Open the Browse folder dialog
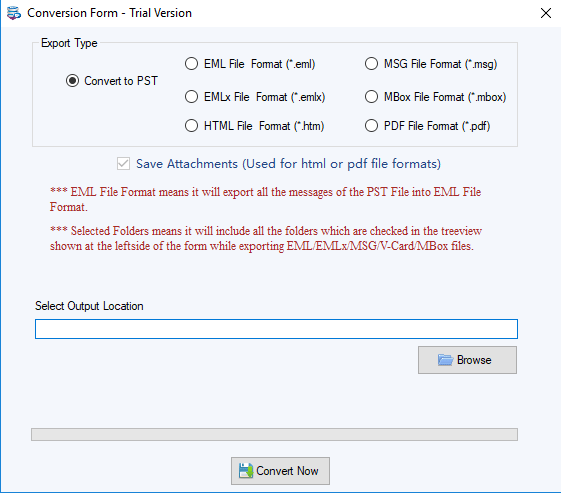Image resolution: width=561 pixels, height=493 pixels. click(467, 360)
